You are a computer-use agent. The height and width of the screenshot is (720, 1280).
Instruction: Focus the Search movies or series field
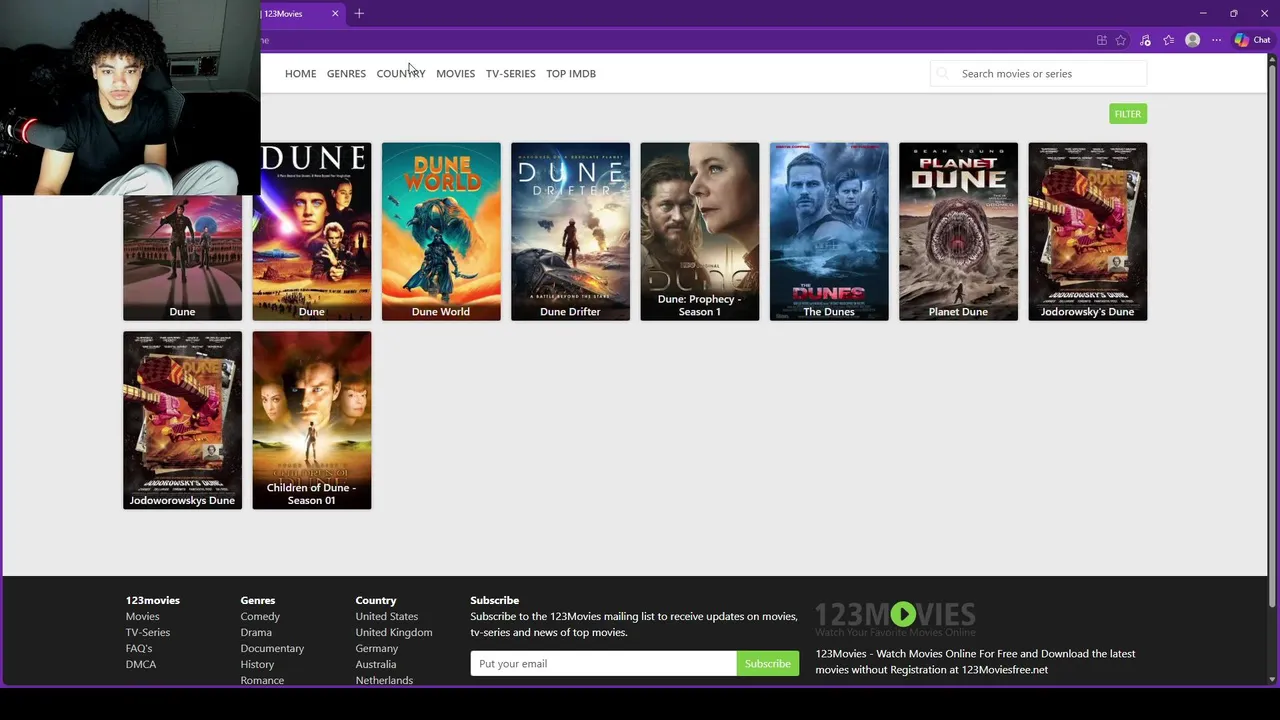point(1038,73)
